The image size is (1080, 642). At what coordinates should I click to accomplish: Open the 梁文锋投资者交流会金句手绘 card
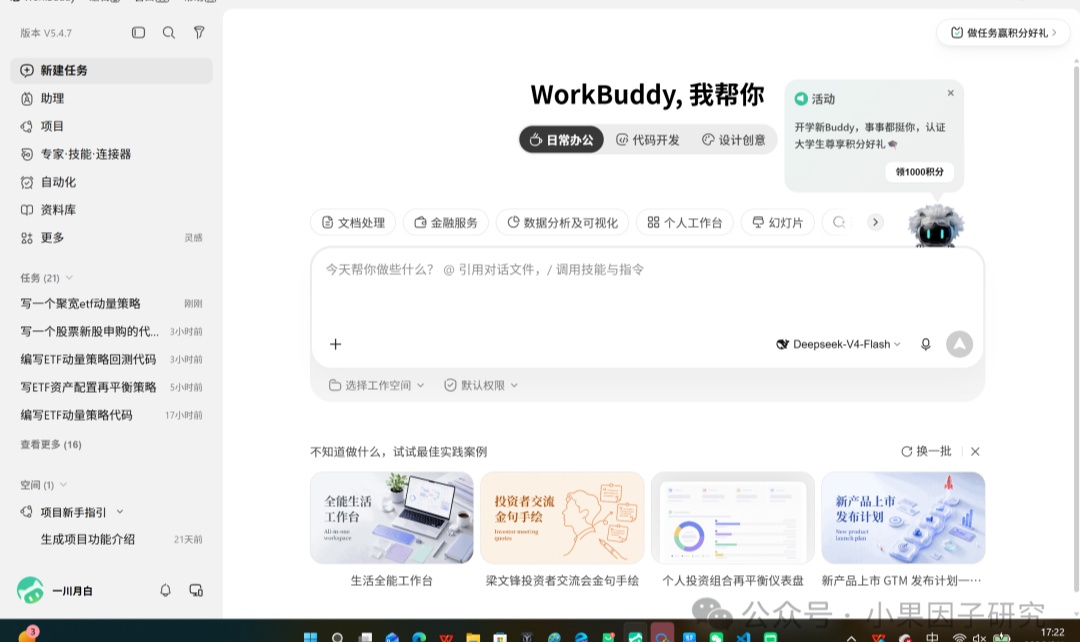(x=562, y=528)
